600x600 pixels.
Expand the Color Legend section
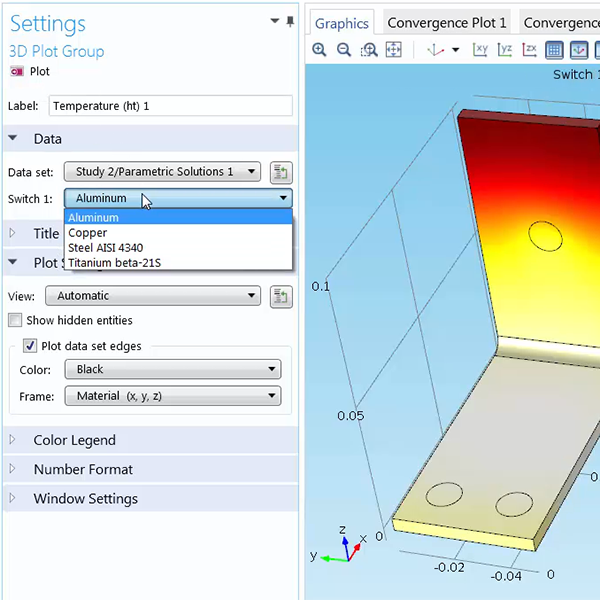74,441
